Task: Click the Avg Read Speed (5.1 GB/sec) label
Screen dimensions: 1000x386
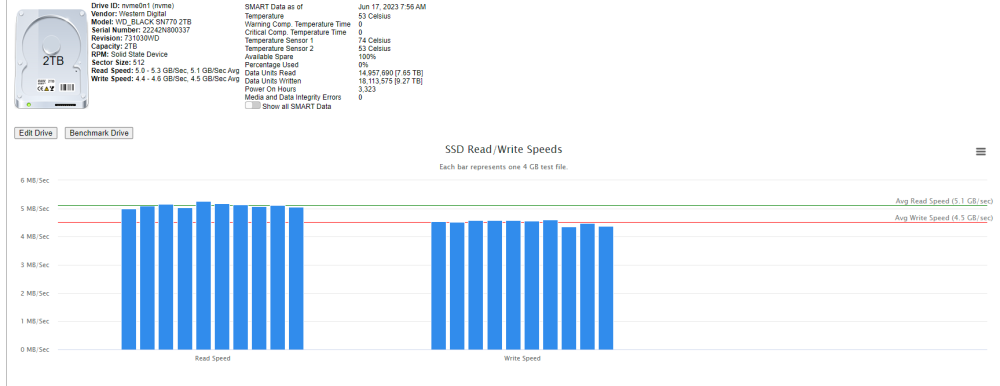Action: pyautogui.click(x=944, y=200)
